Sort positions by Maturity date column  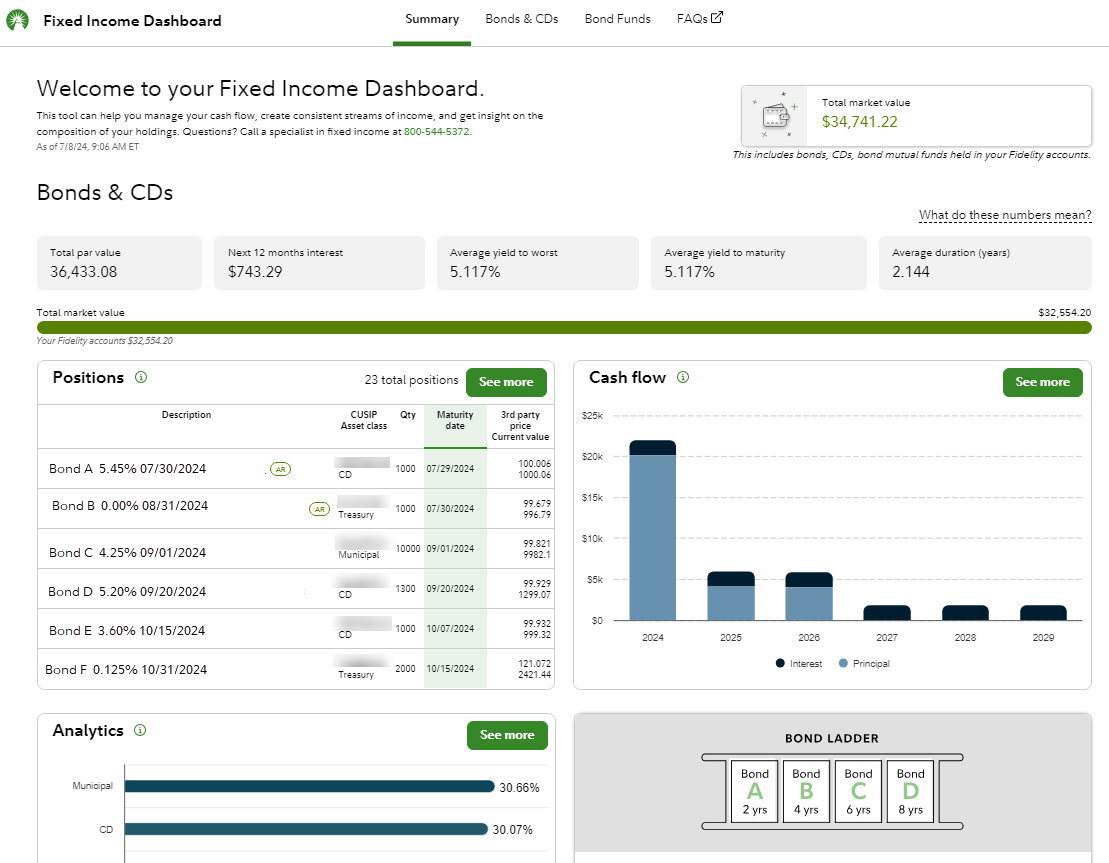point(455,420)
